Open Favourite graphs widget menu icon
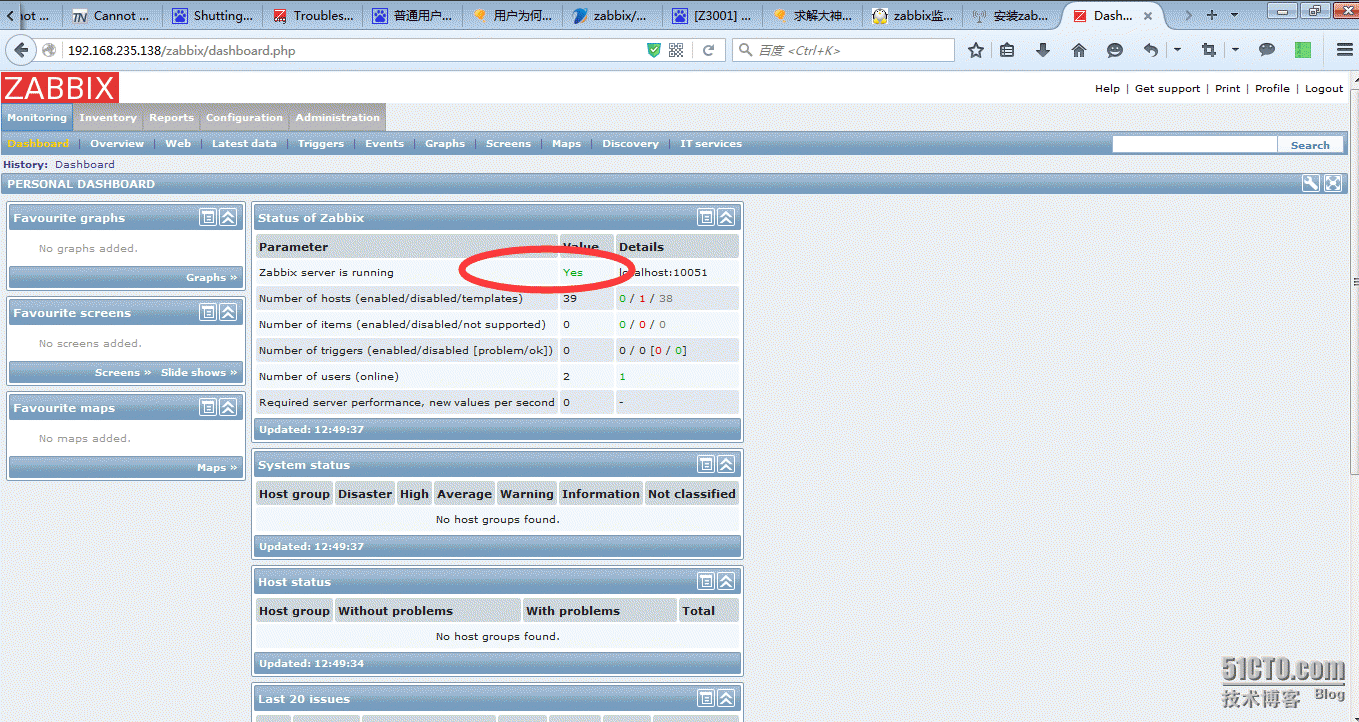The width and height of the screenshot is (1359, 722). click(208, 217)
